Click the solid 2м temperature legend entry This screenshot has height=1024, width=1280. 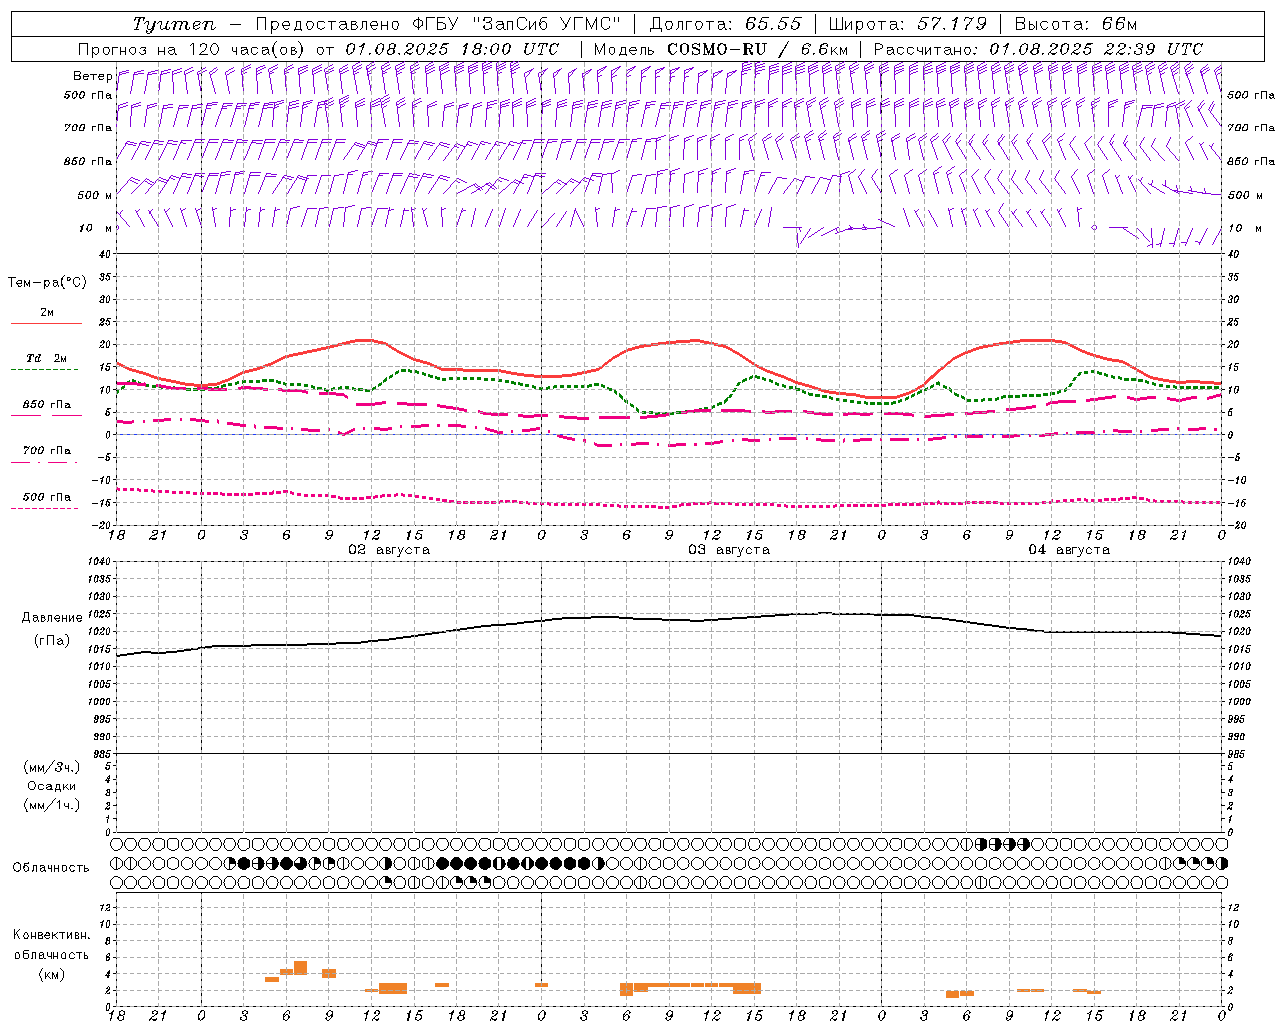[x=46, y=317]
